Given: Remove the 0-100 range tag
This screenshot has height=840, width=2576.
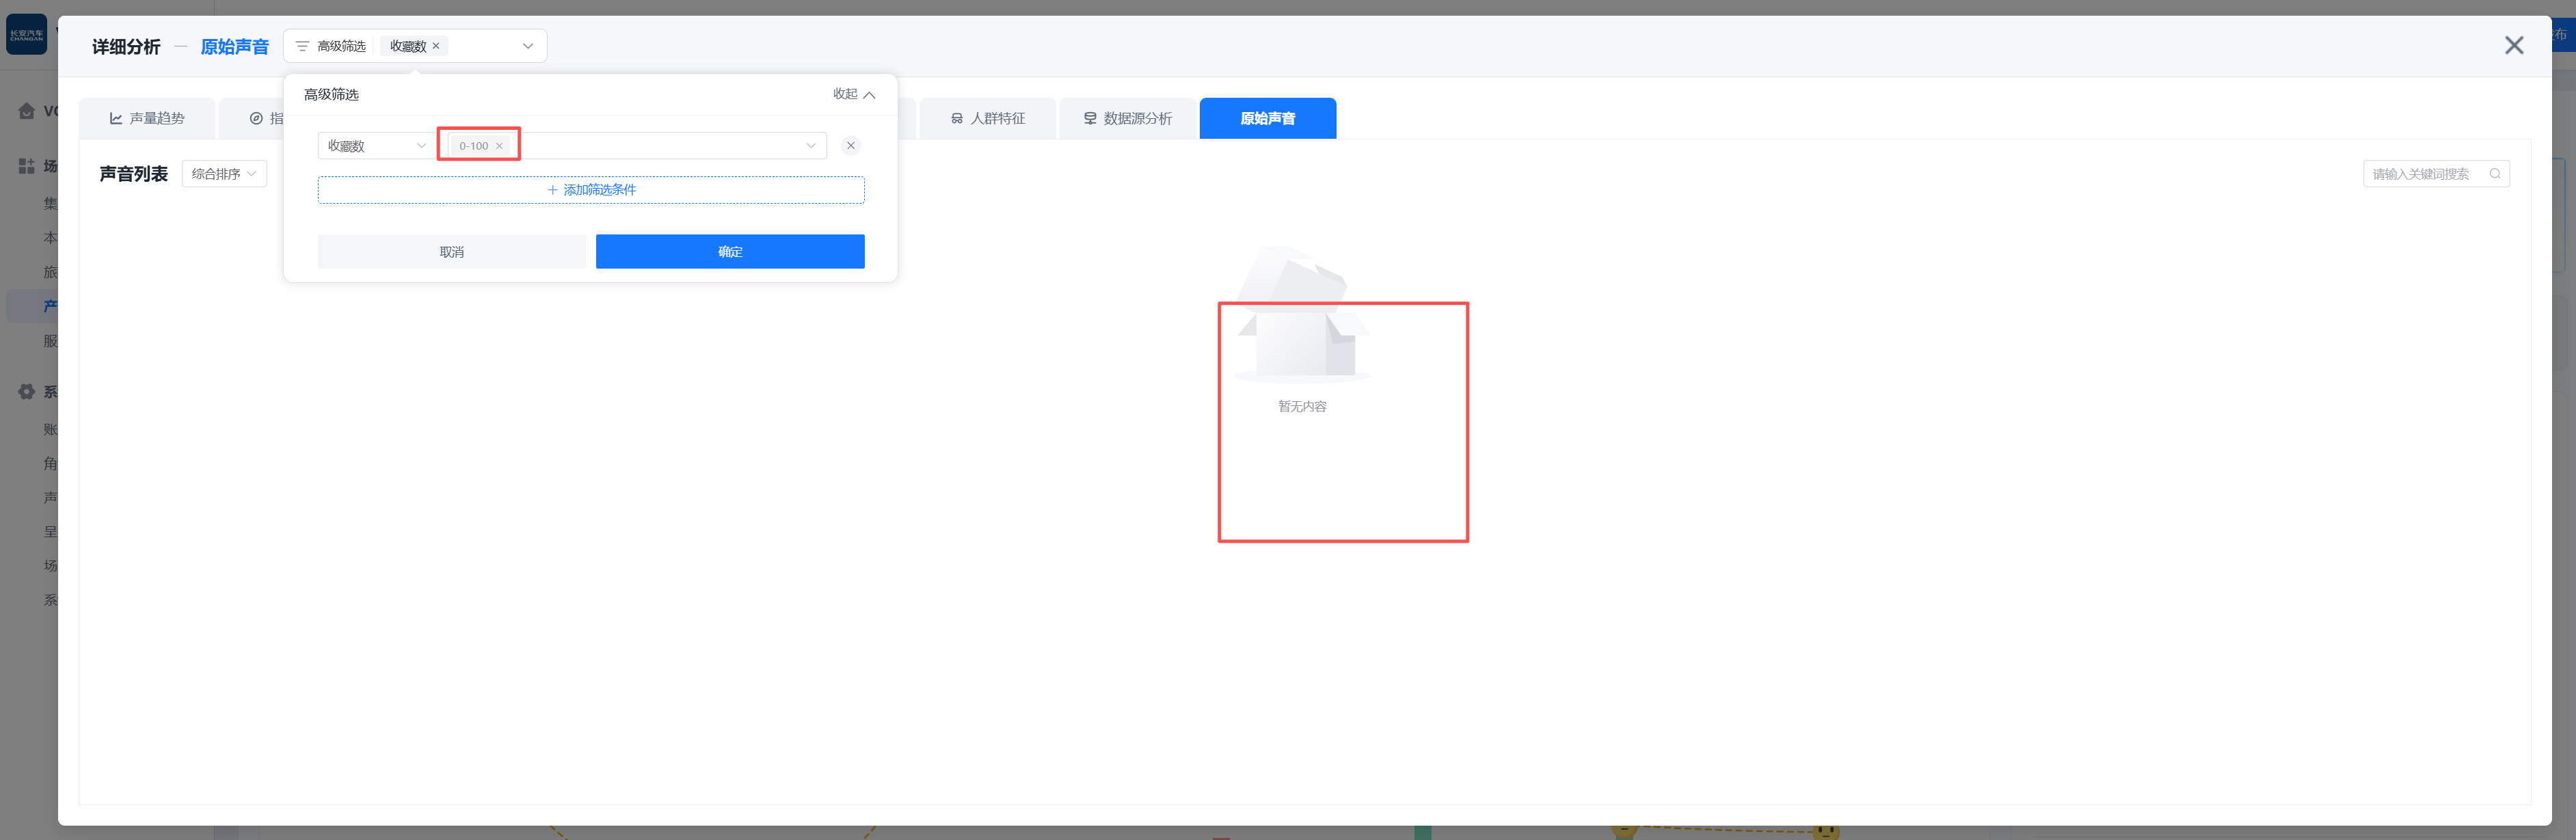Looking at the screenshot, I should [x=499, y=146].
